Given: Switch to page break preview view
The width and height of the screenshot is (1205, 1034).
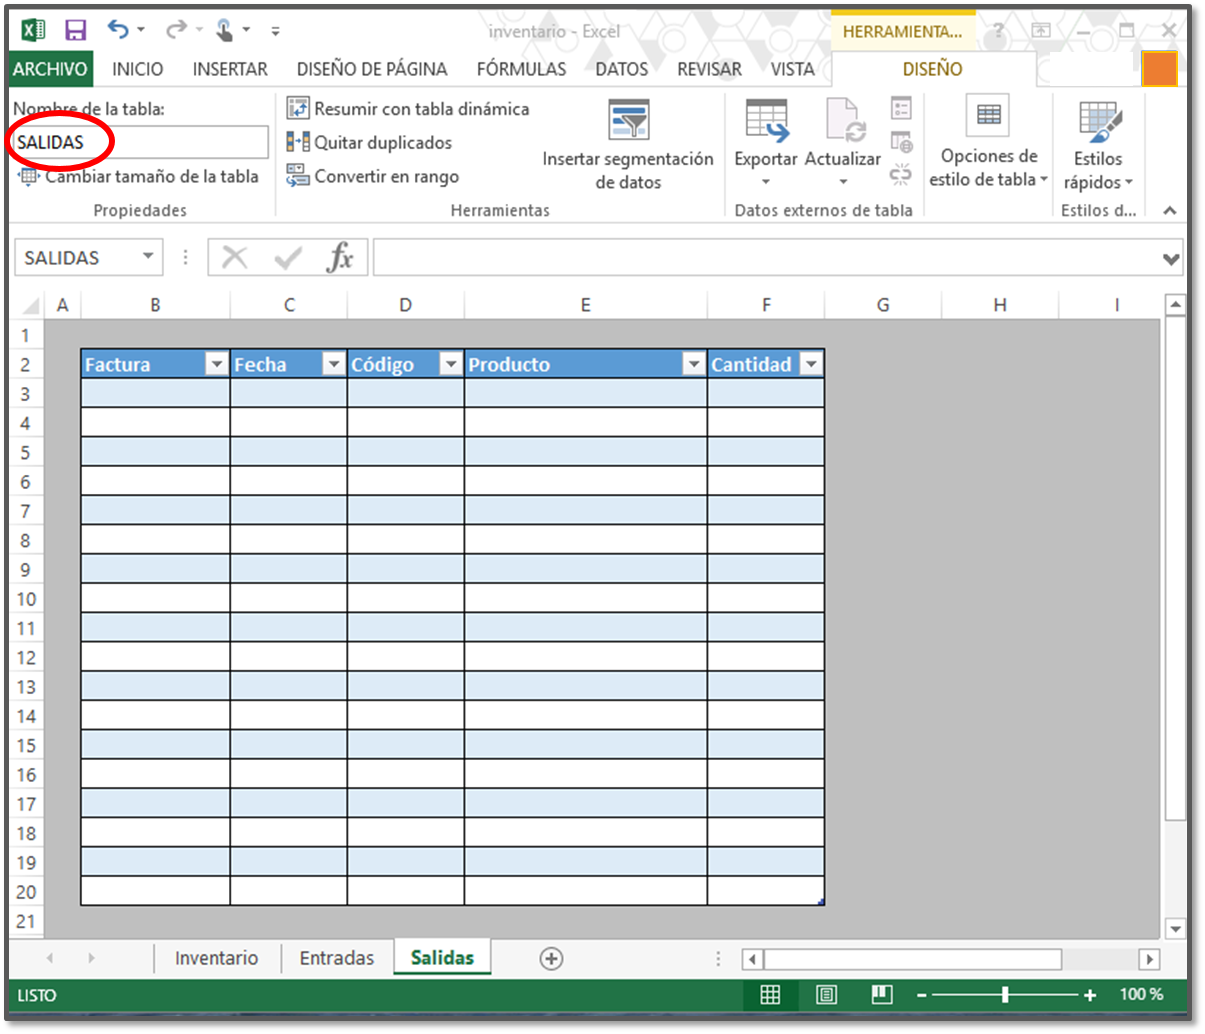Looking at the screenshot, I should click(881, 995).
